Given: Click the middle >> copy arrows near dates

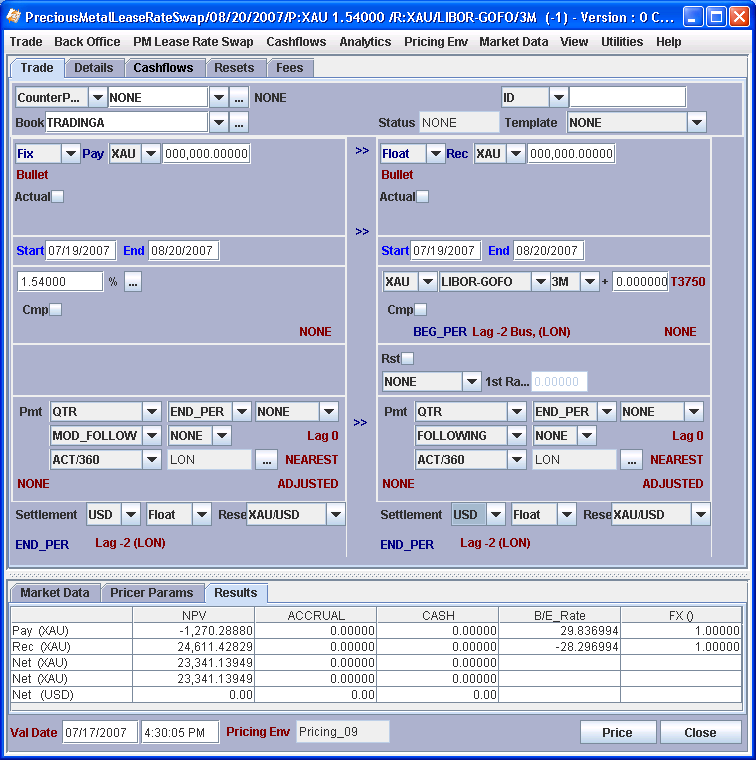Looking at the screenshot, I should pyautogui.click(x=362, y=232).
